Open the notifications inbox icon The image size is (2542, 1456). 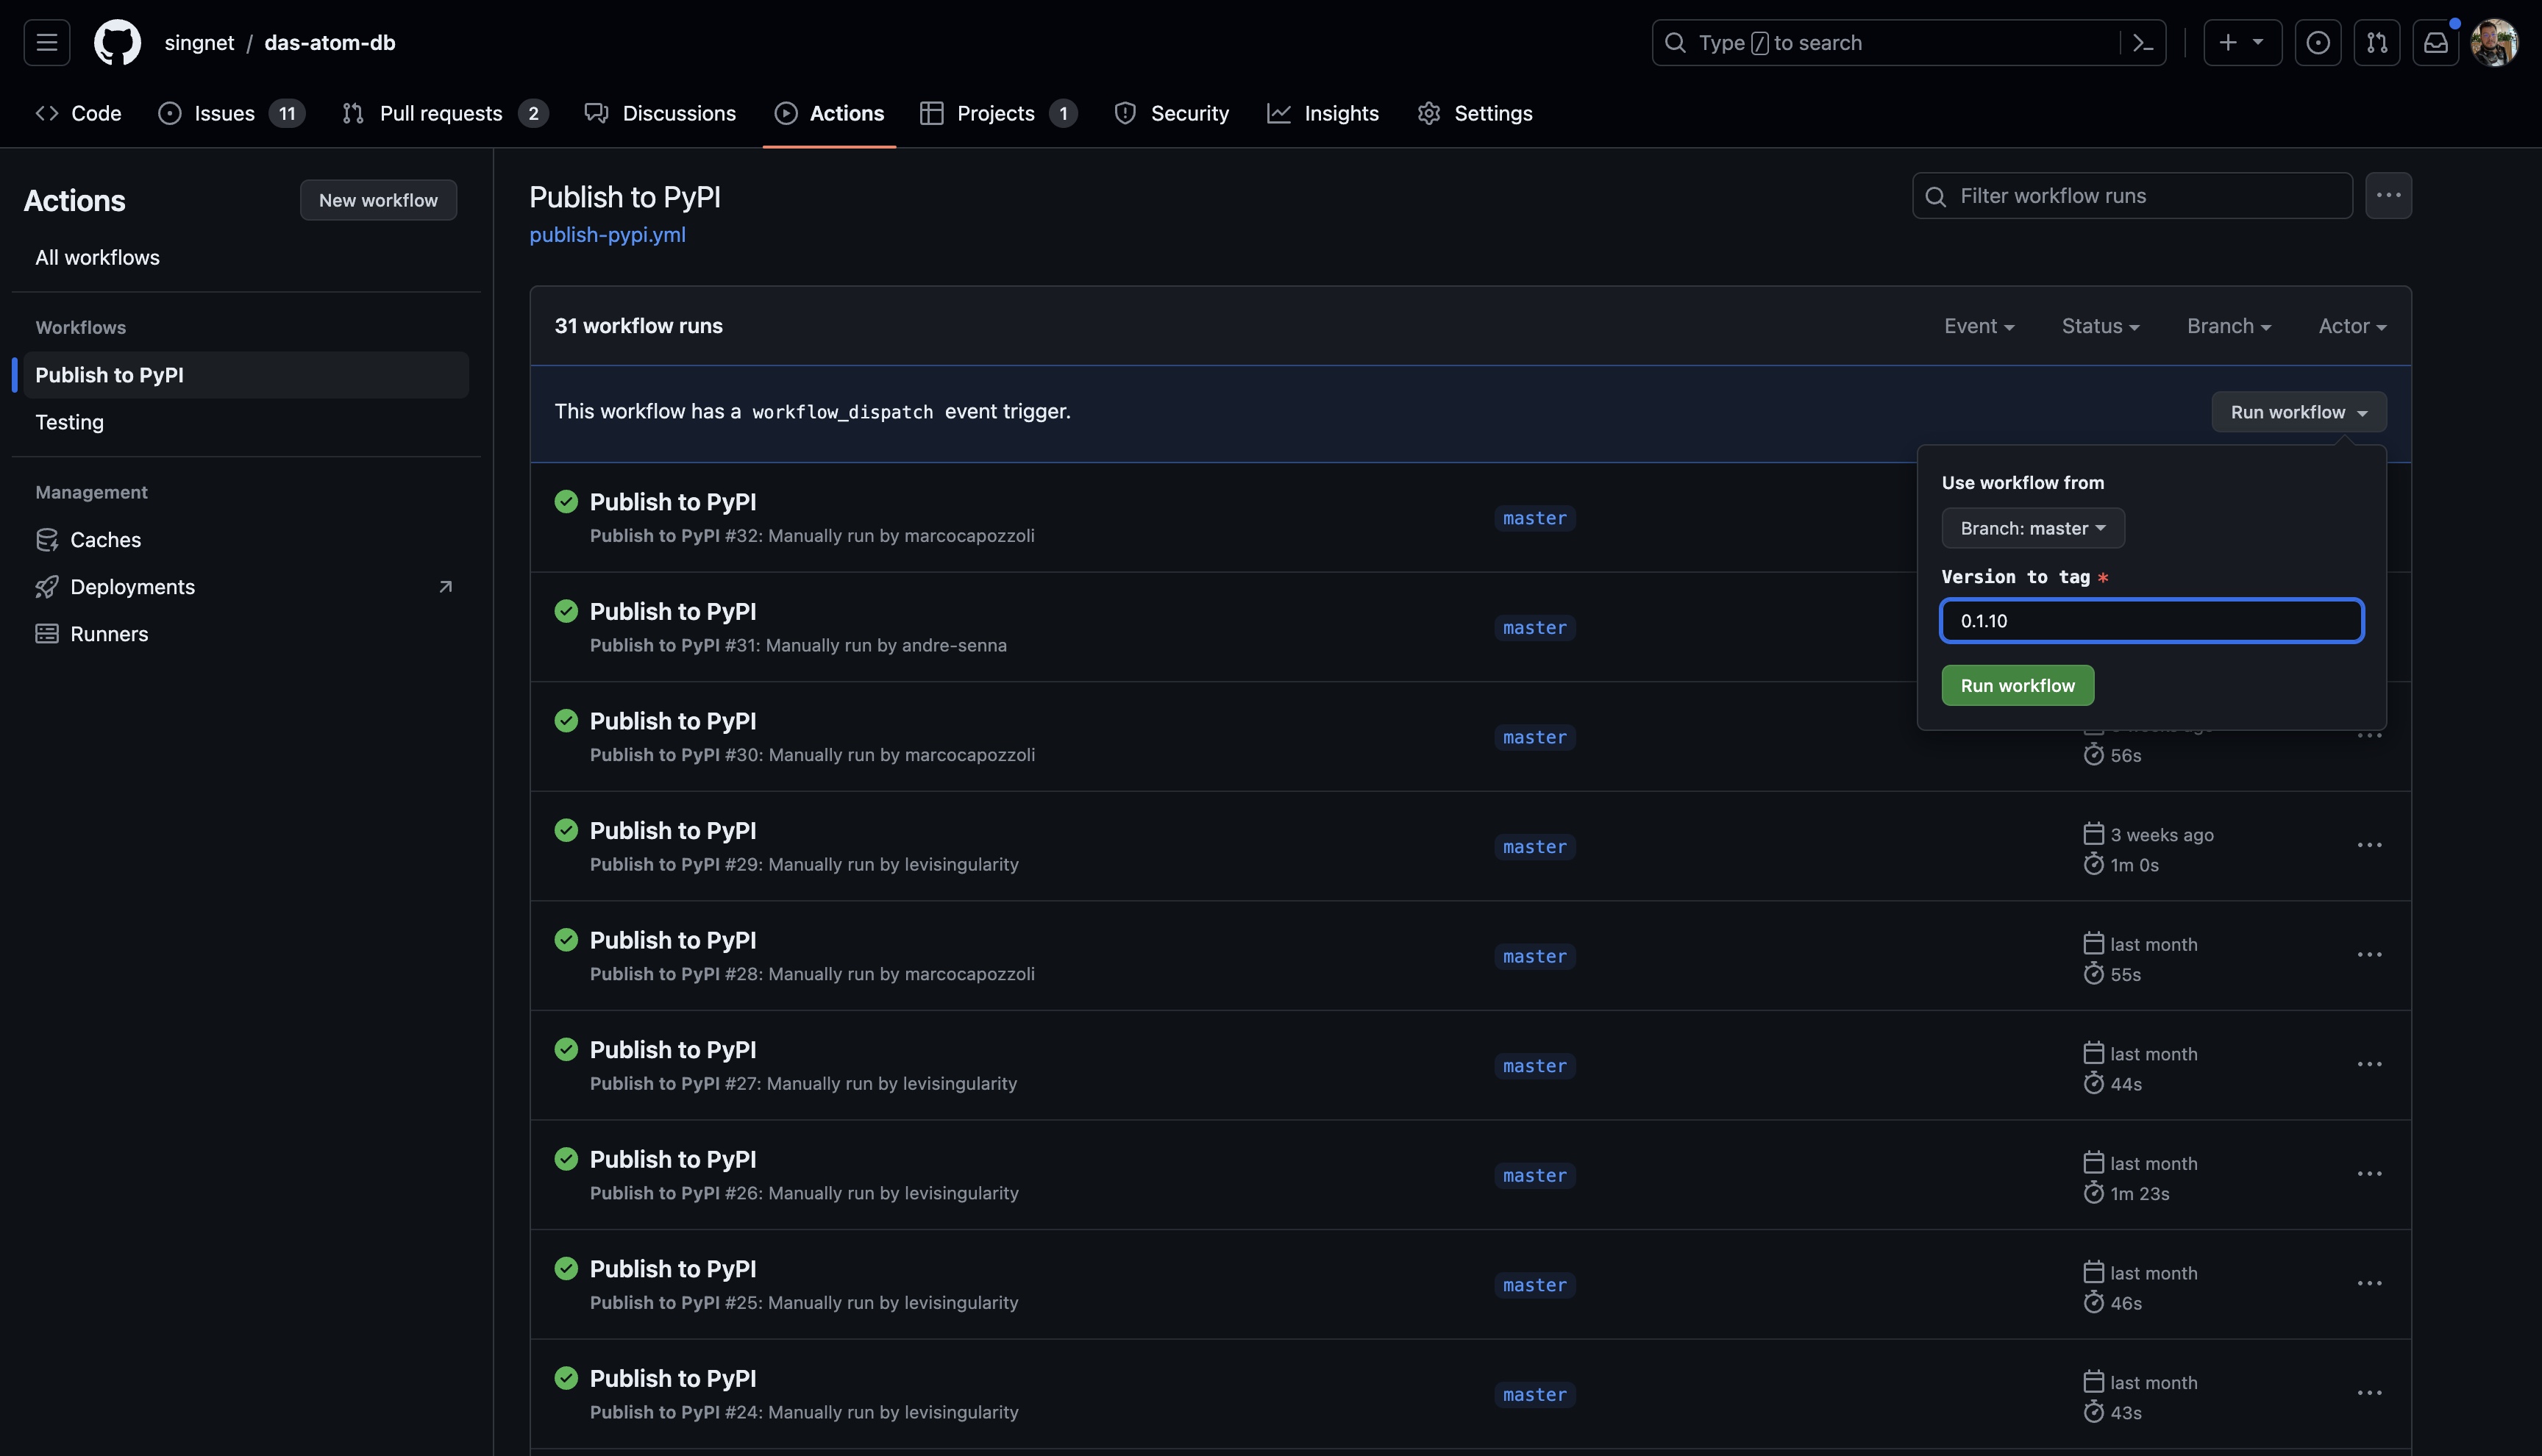(x=2435, y=43)
